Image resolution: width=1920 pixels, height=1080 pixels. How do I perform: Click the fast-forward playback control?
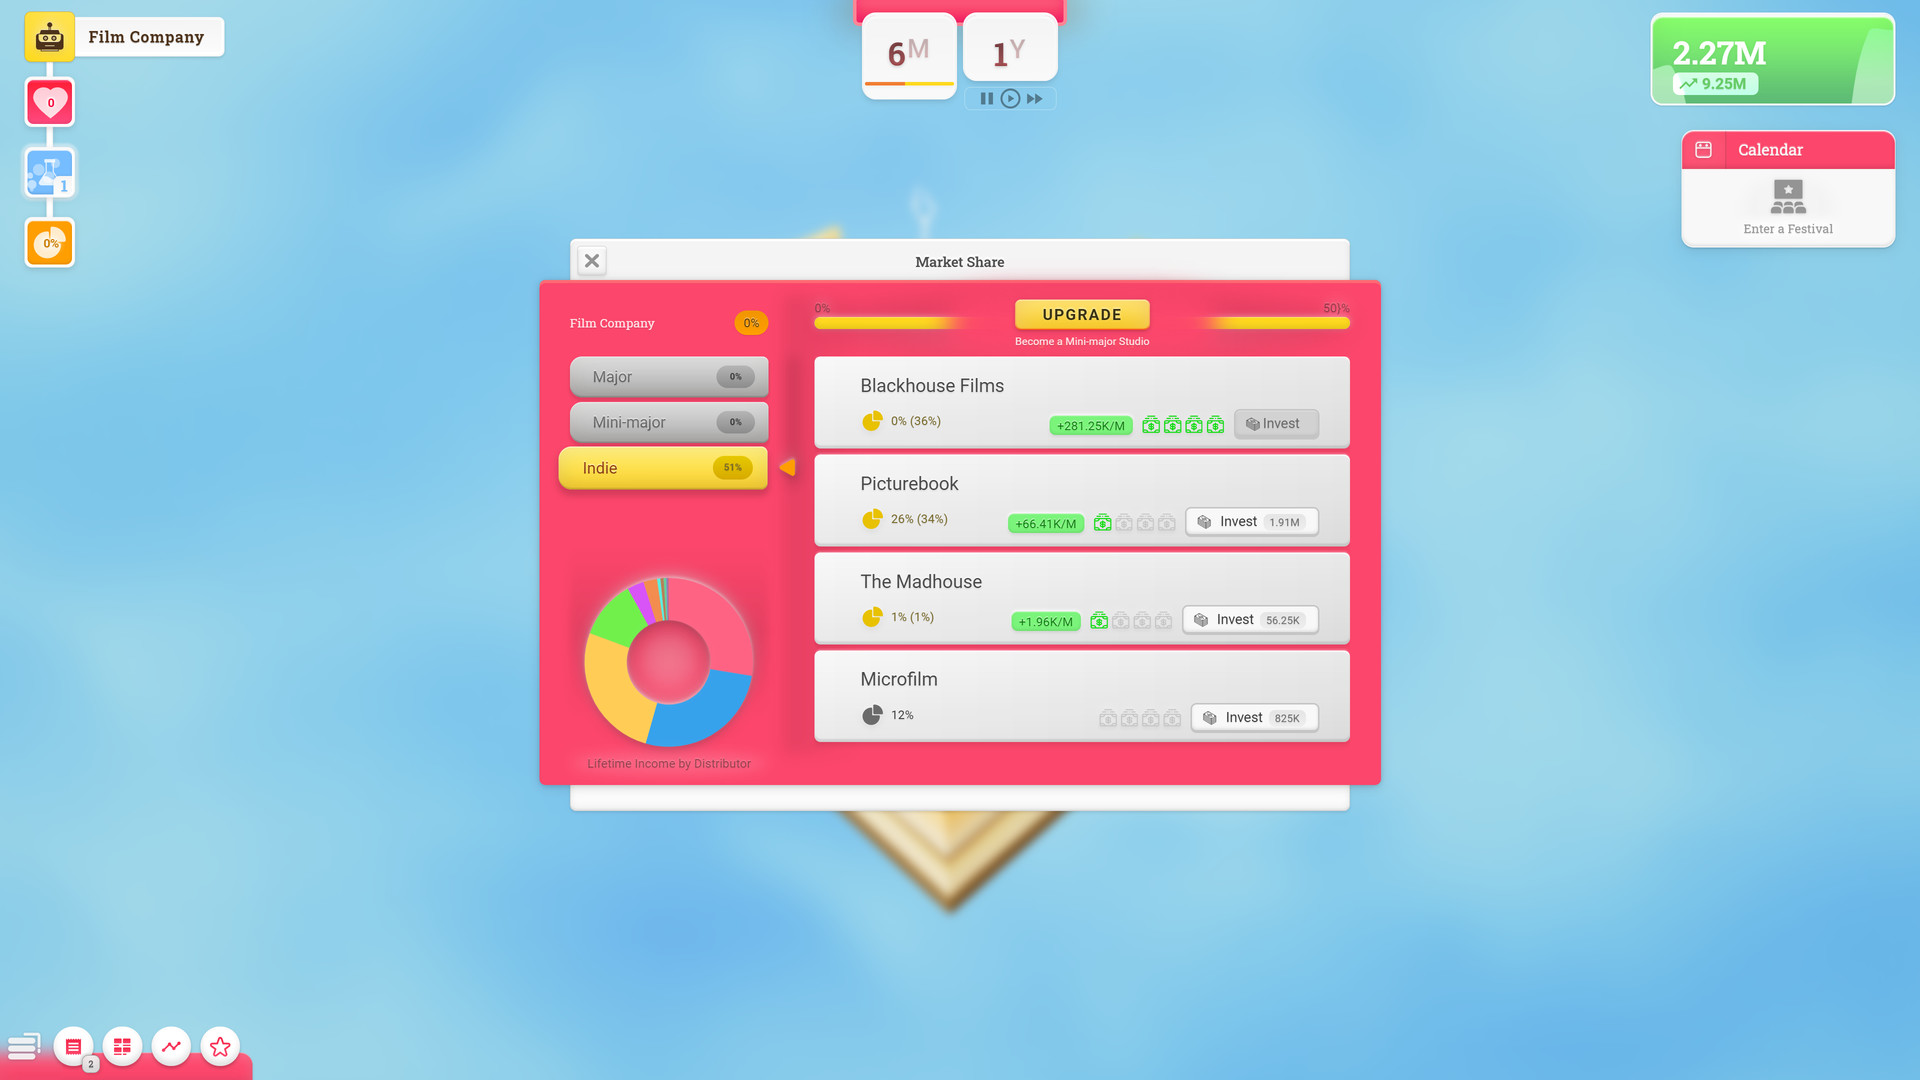click(1034, 98)
